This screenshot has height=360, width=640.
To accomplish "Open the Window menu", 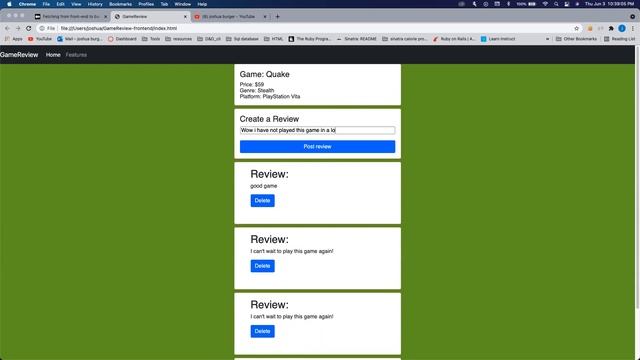I will [x=182, y=4].
